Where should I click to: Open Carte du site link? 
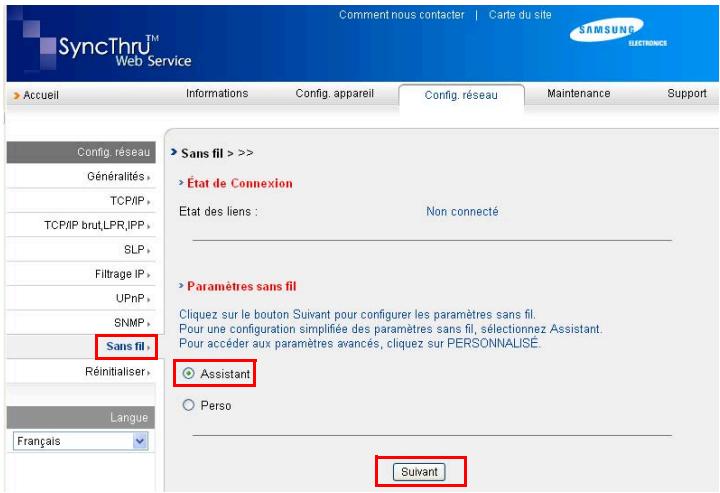tap(520, 15)
